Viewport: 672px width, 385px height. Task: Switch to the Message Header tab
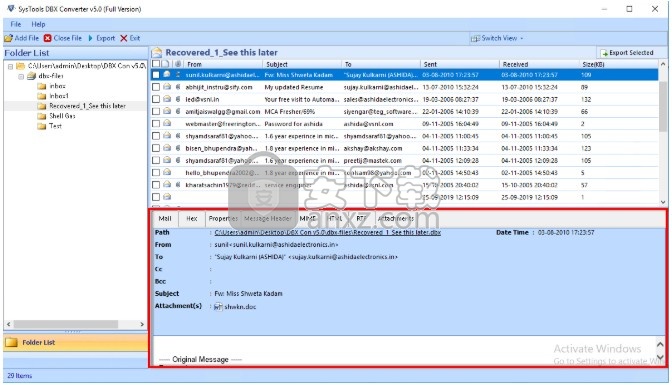268,219
